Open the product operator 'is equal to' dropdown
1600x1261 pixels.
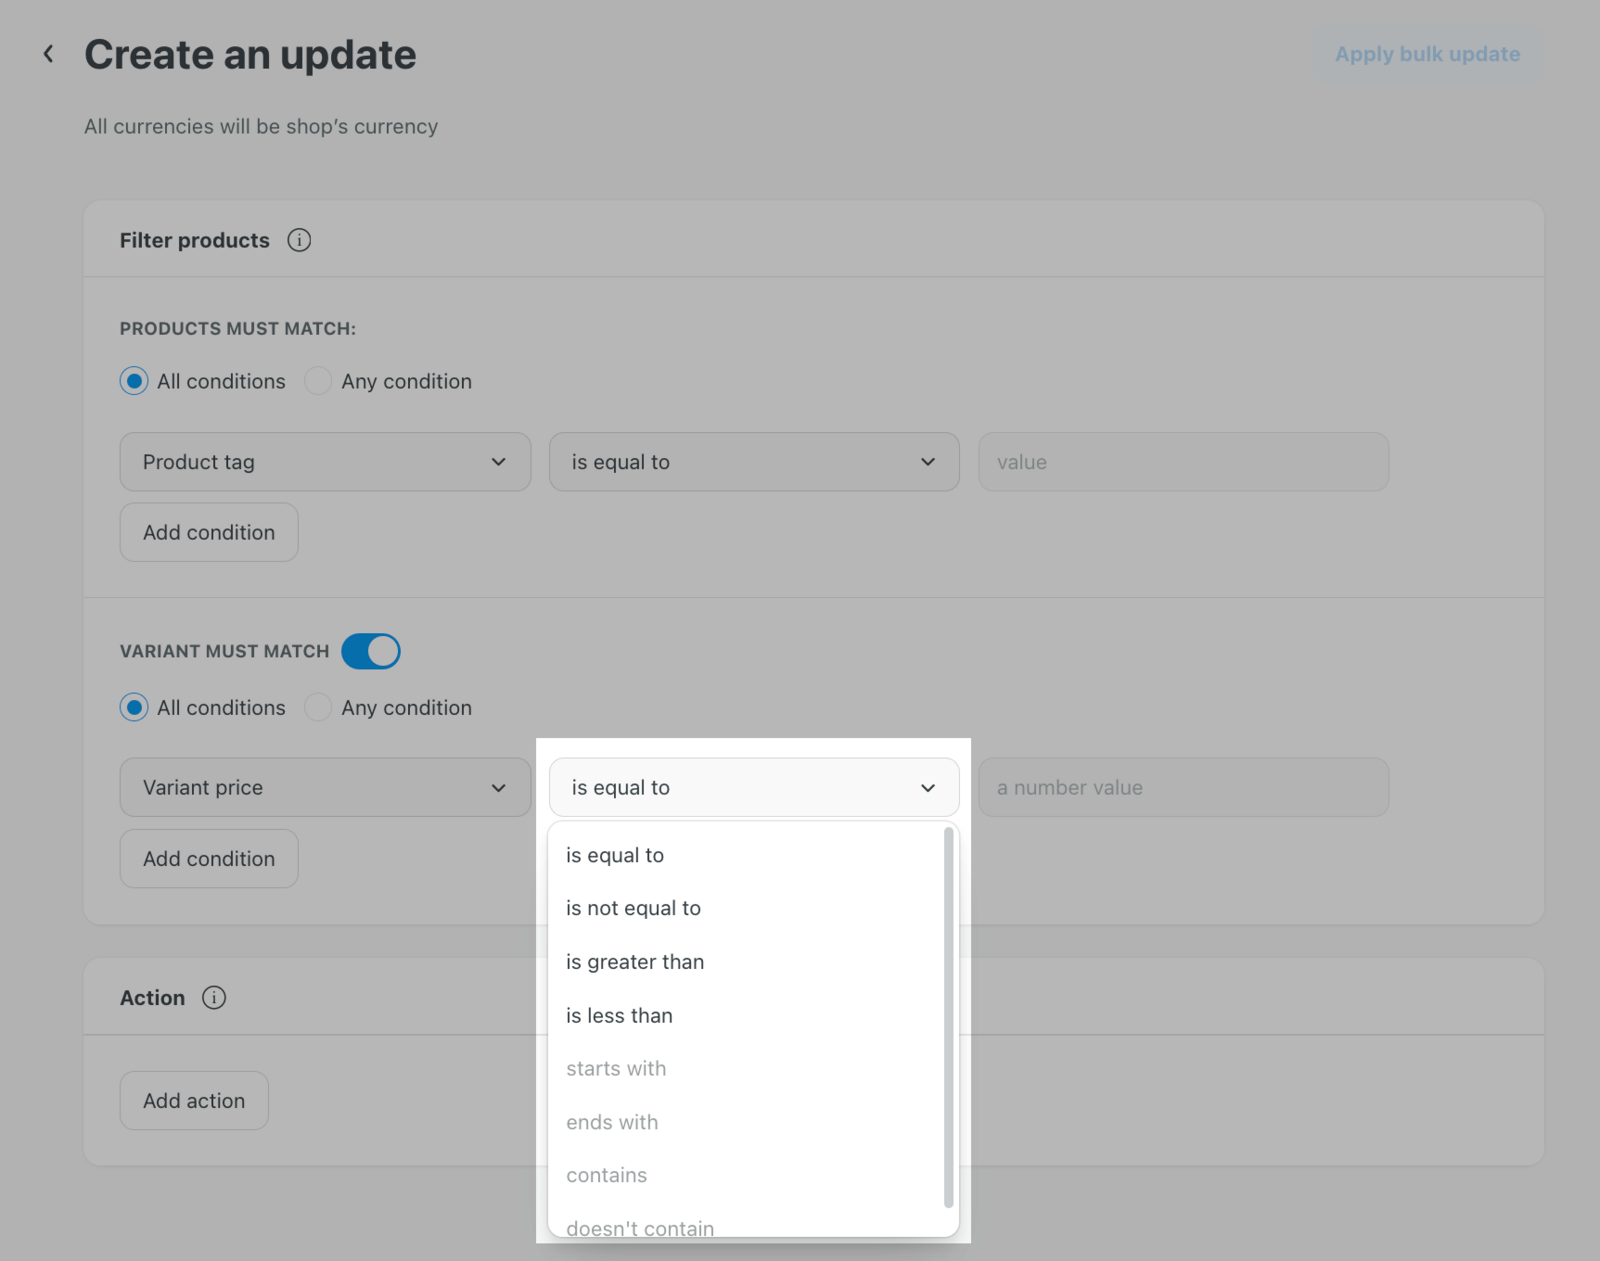[x=753, y=462]
